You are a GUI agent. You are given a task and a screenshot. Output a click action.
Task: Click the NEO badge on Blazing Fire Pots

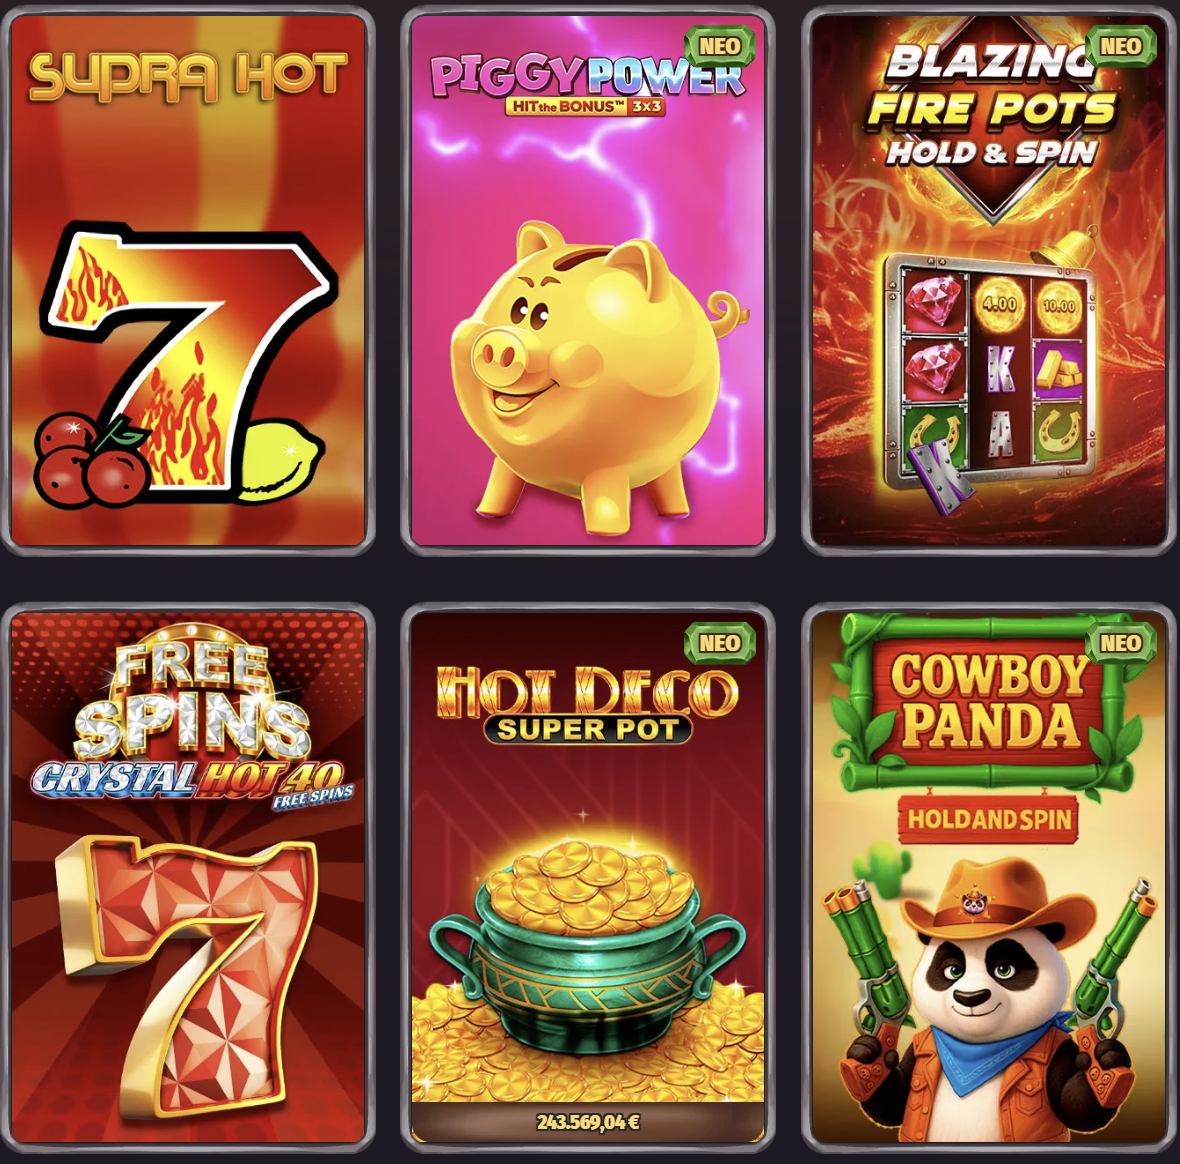[x=1121, y=46]
